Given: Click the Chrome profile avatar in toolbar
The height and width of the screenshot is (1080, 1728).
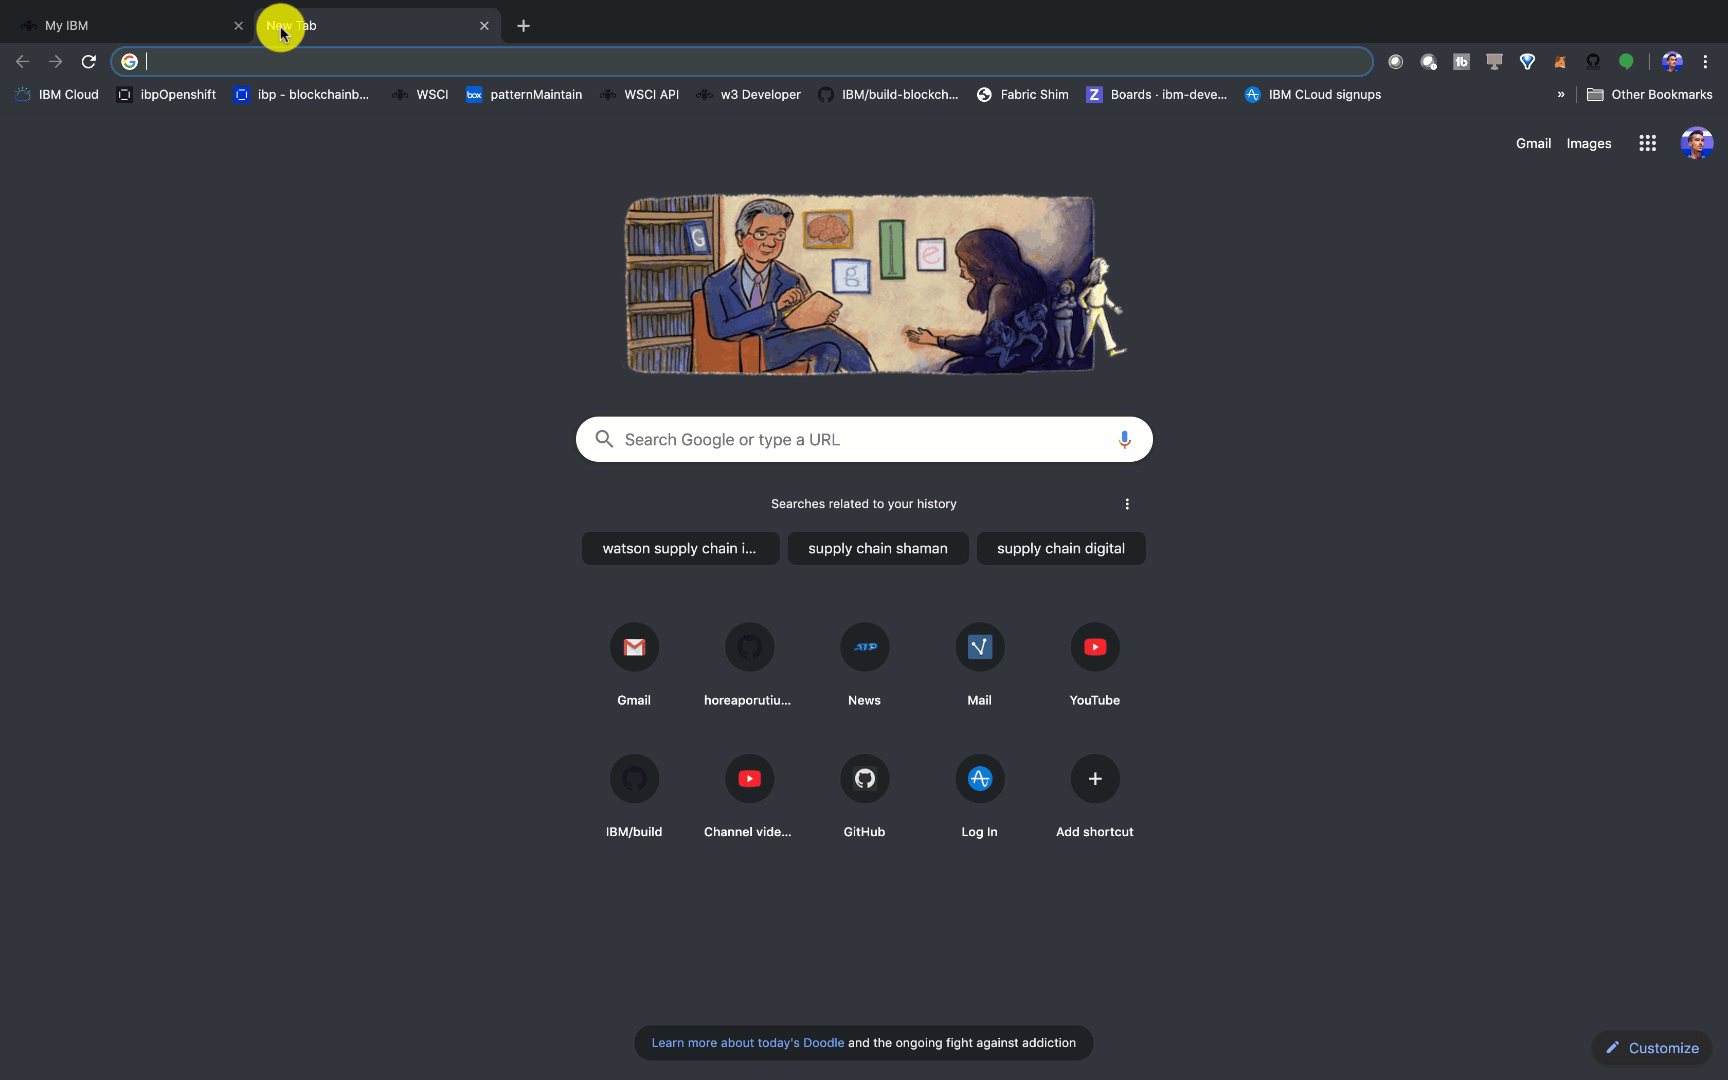Looking at the screenshot, I should (1672, 62).
